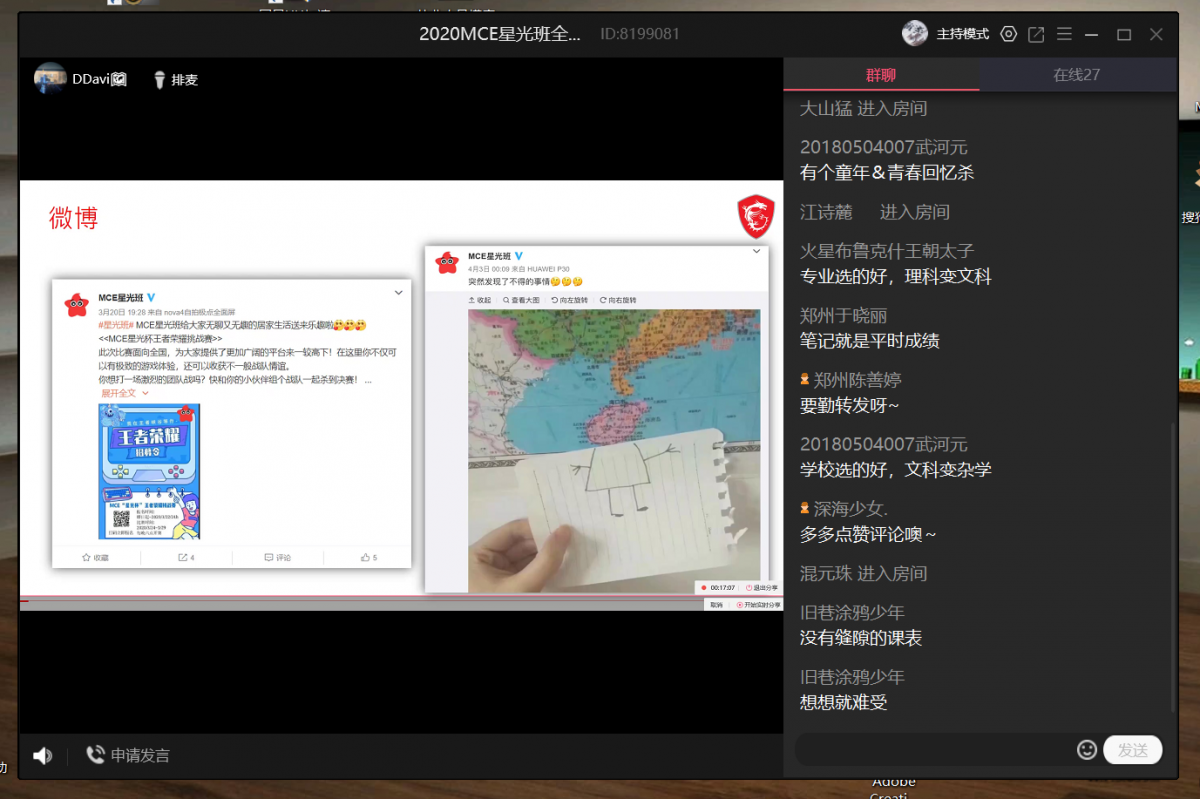Click the message 想想就难受
Viewport: 1200px width, 799px height.
(x=843, y=702)
